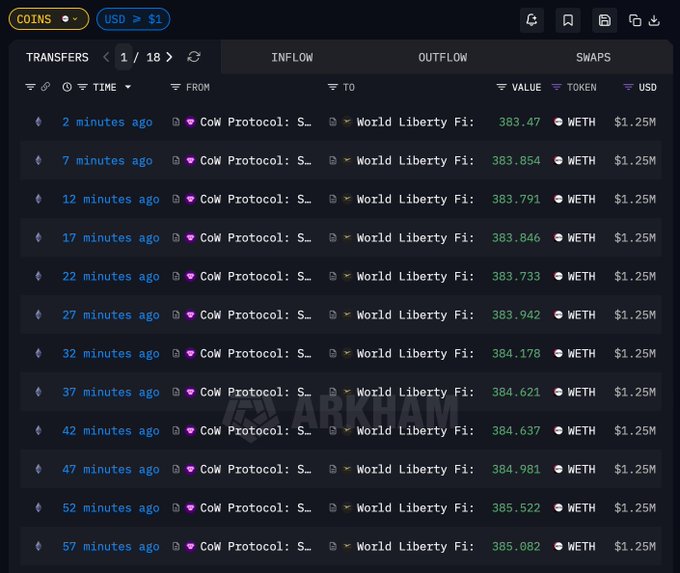Open the FROM column filter
Image resolution: width=680 pixels, height=573 pixels.
[176, 87]
